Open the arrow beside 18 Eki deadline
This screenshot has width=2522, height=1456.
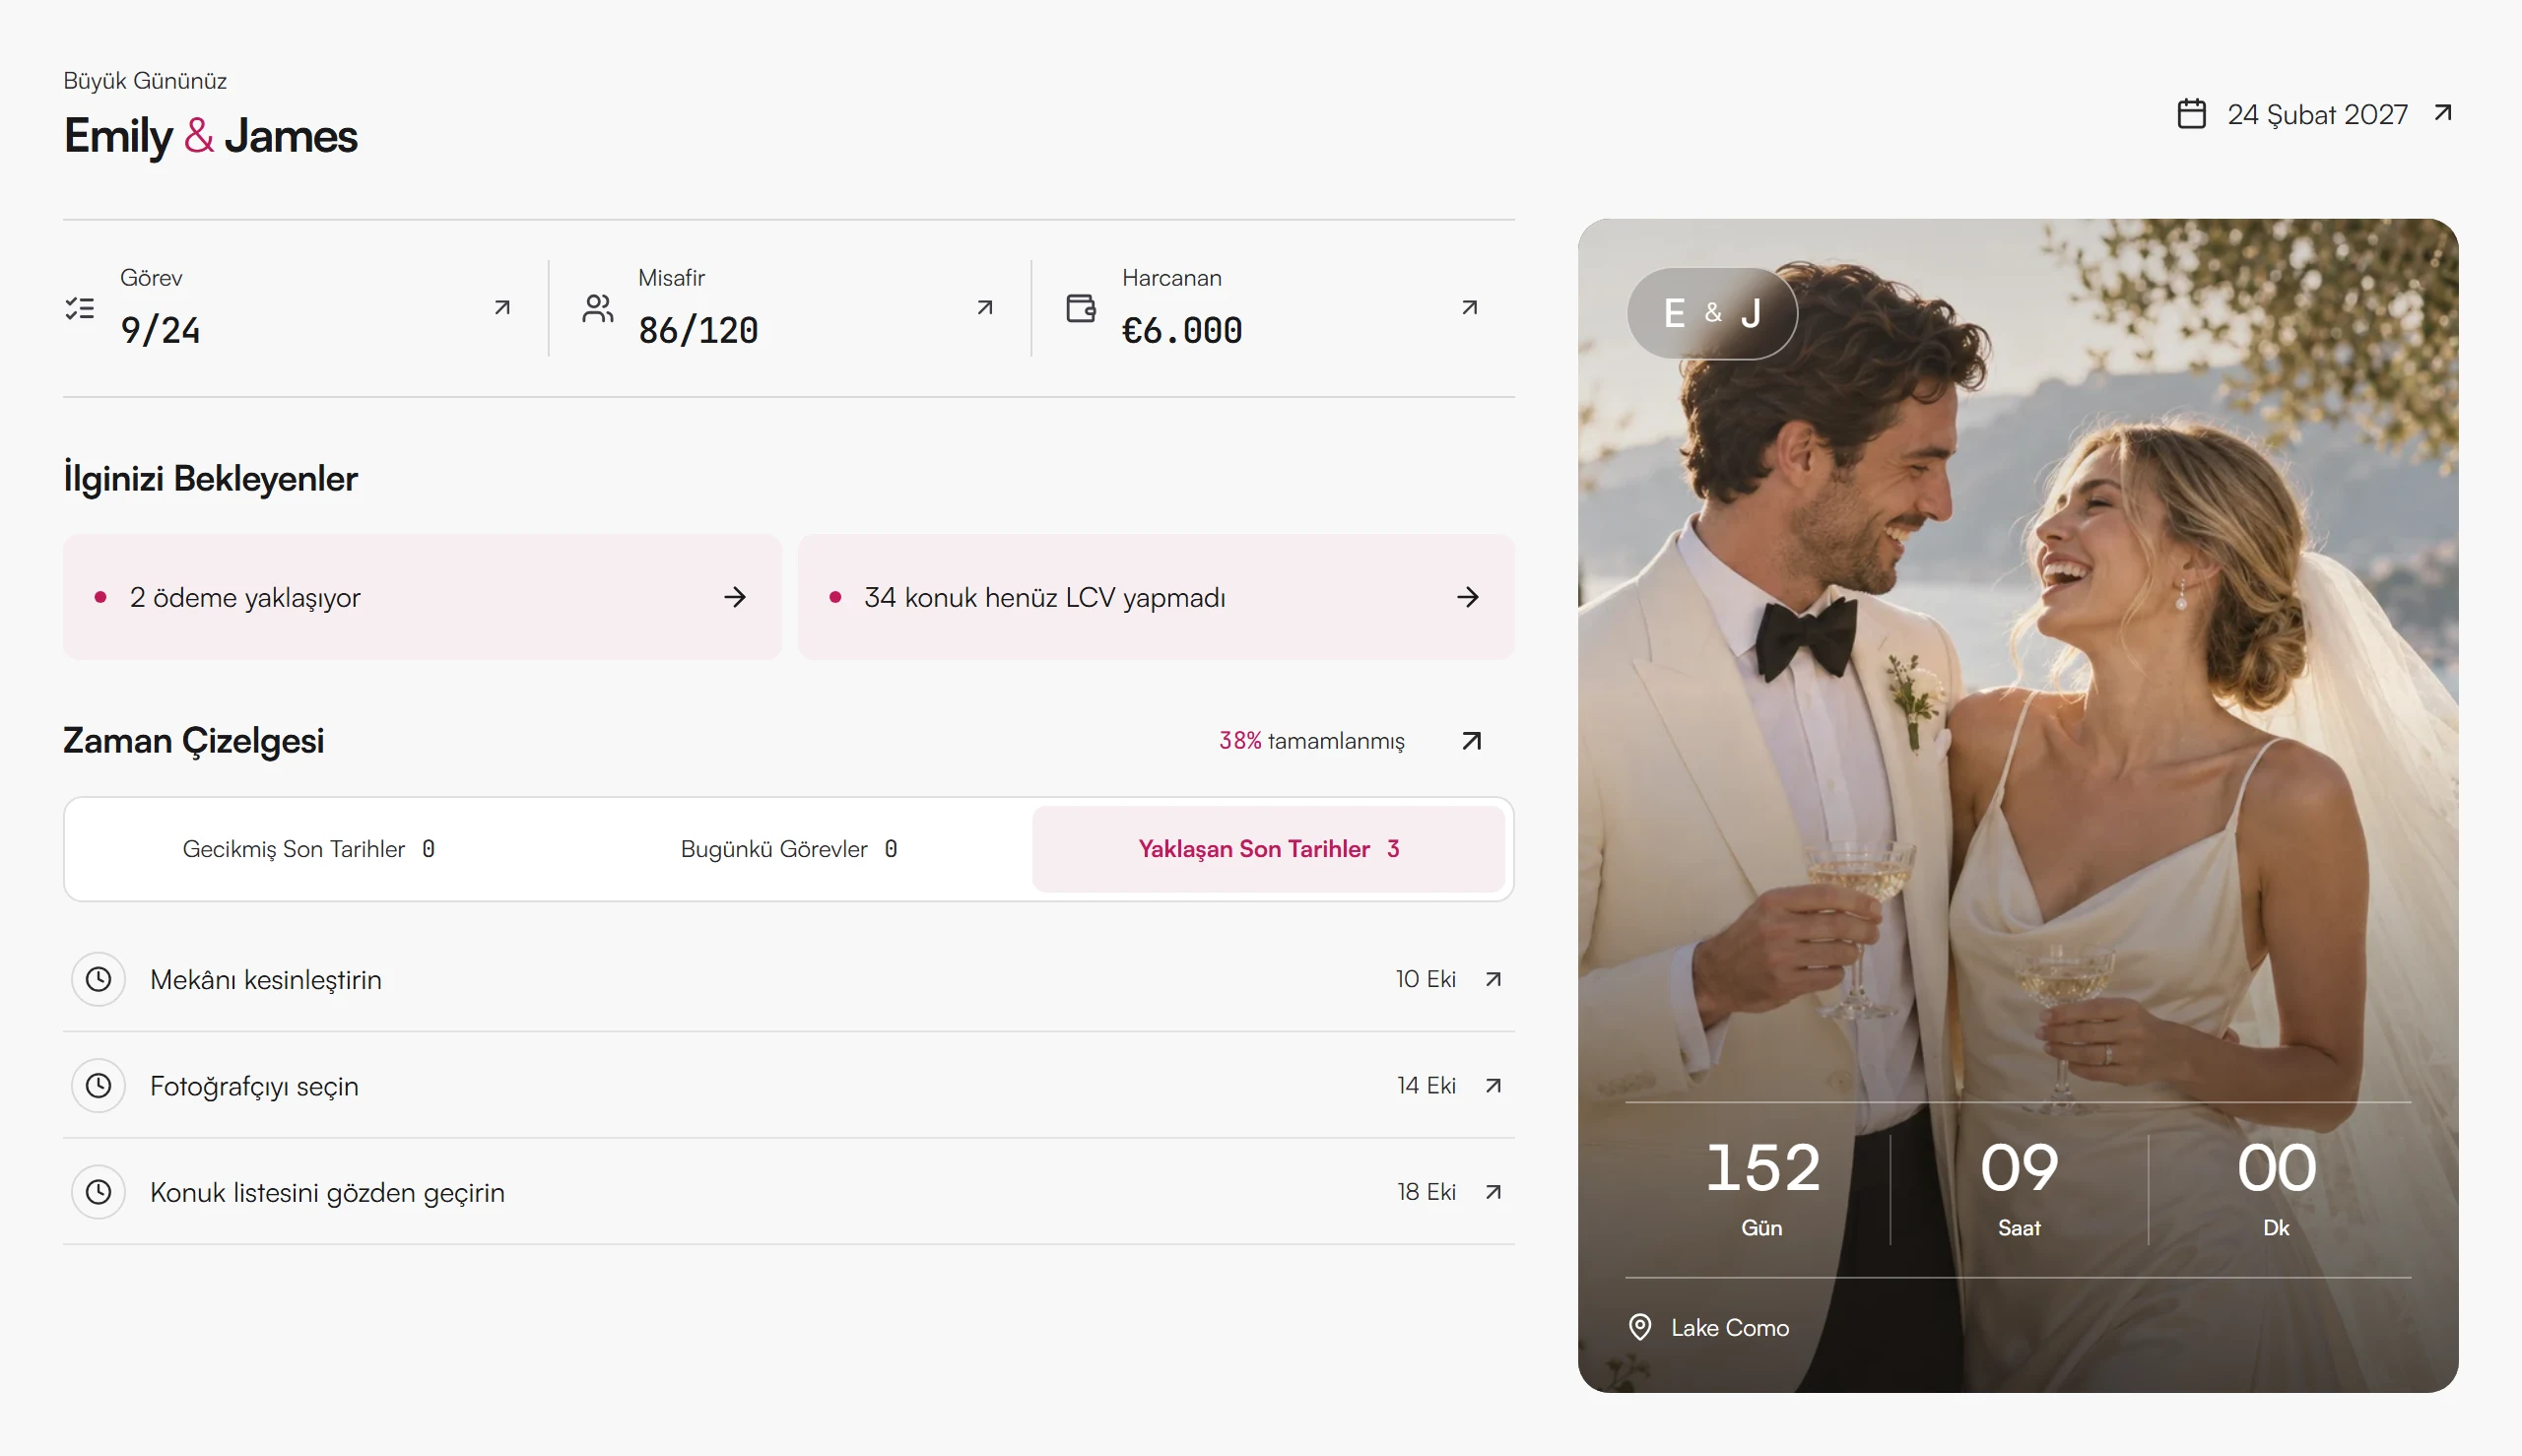(1493, 1192)
